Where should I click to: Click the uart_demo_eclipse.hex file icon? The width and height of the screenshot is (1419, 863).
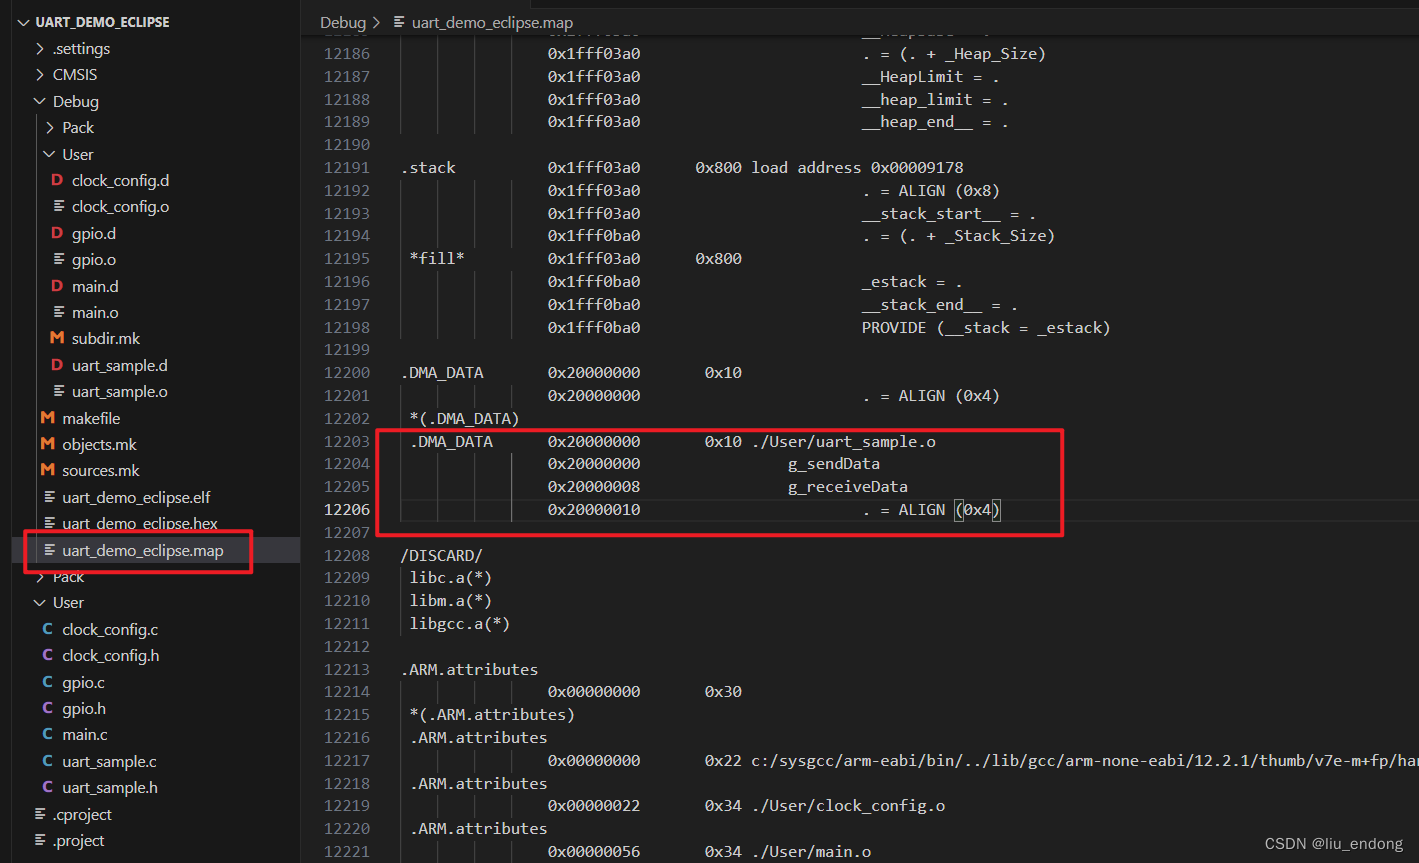[48, 523]
